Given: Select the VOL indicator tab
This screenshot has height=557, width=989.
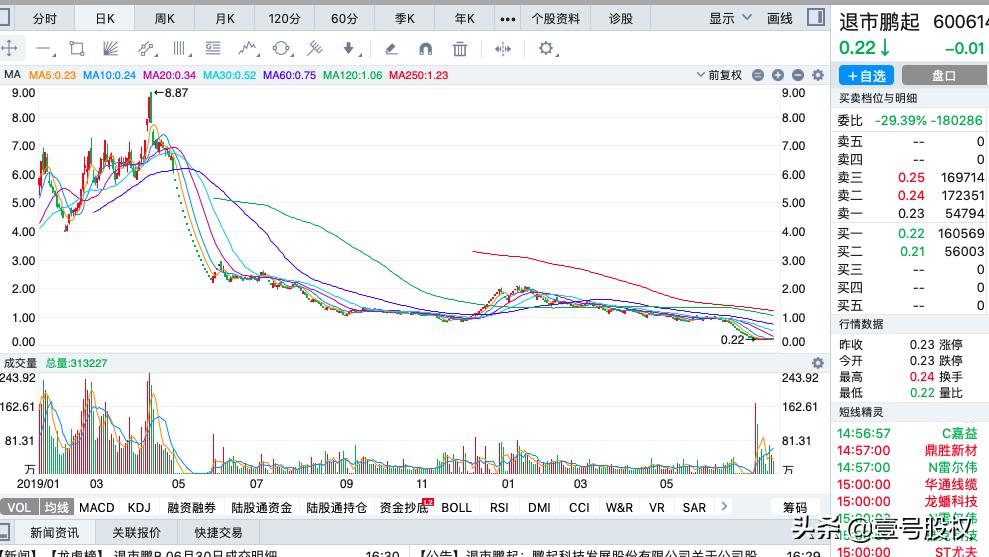Looking at the screenshot, I should pyautogui.click(x=19, y=507).
